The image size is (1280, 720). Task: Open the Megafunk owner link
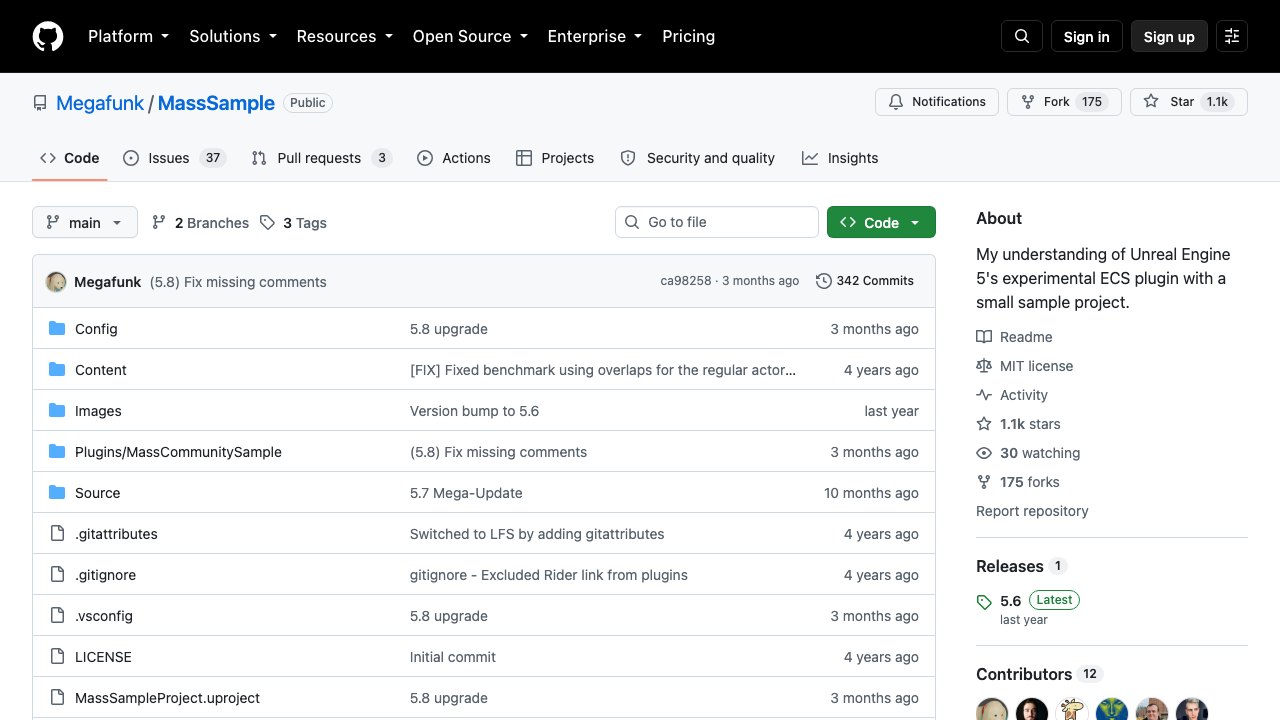point(100,103)
